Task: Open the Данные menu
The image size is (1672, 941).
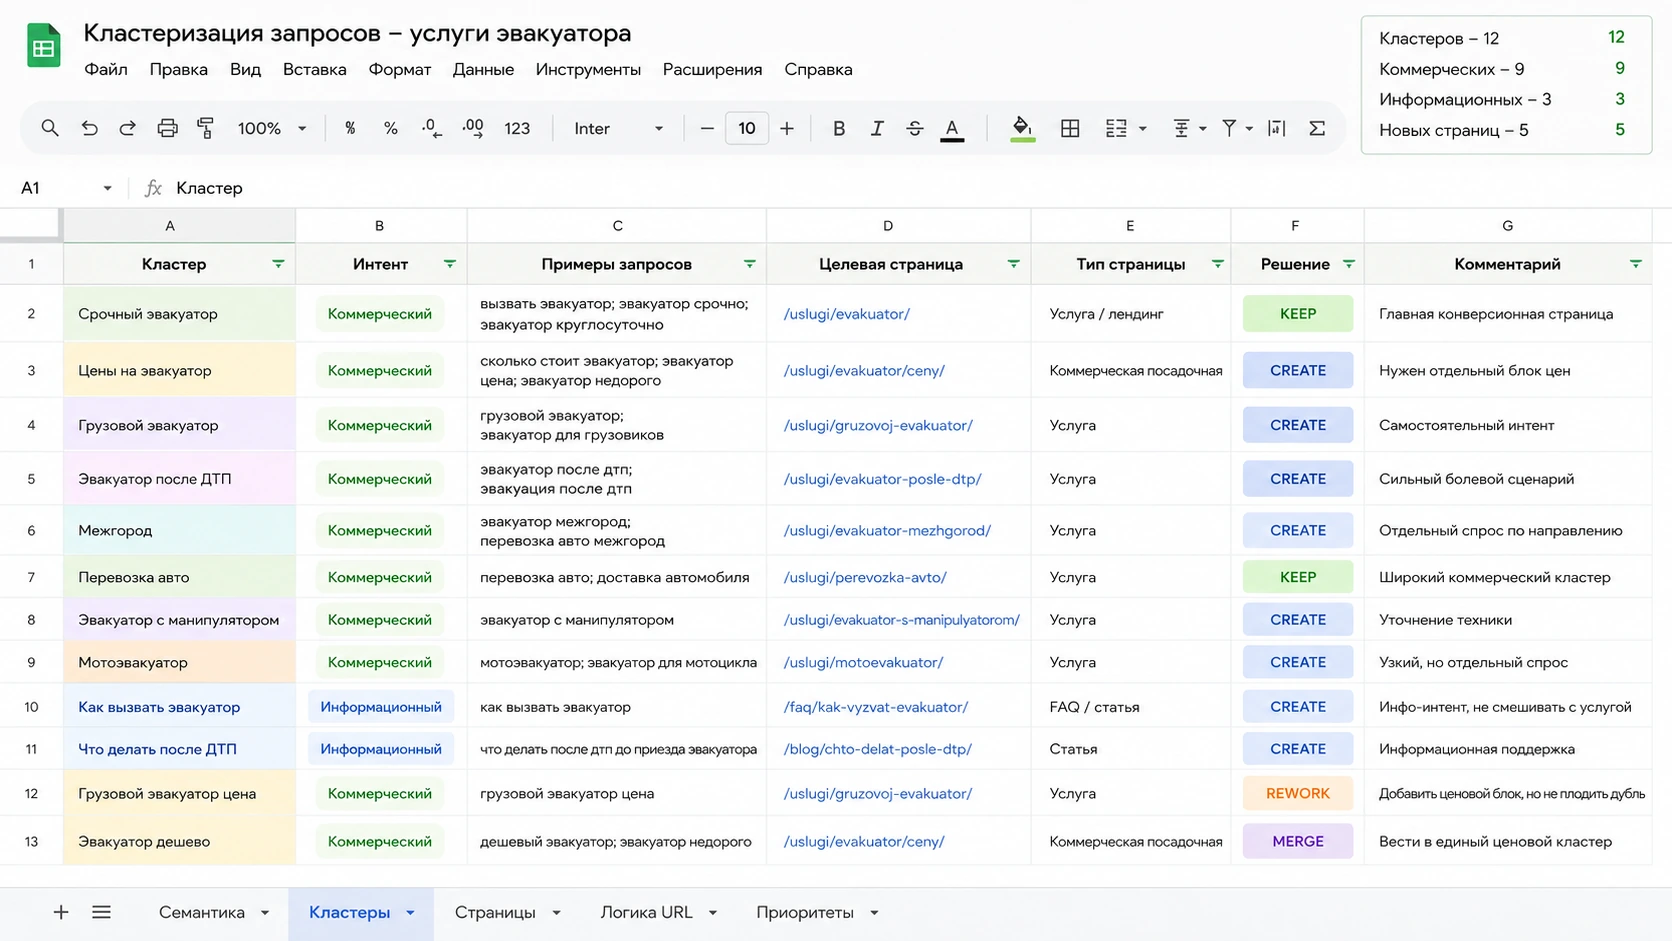Action: [x=483, y=69]
